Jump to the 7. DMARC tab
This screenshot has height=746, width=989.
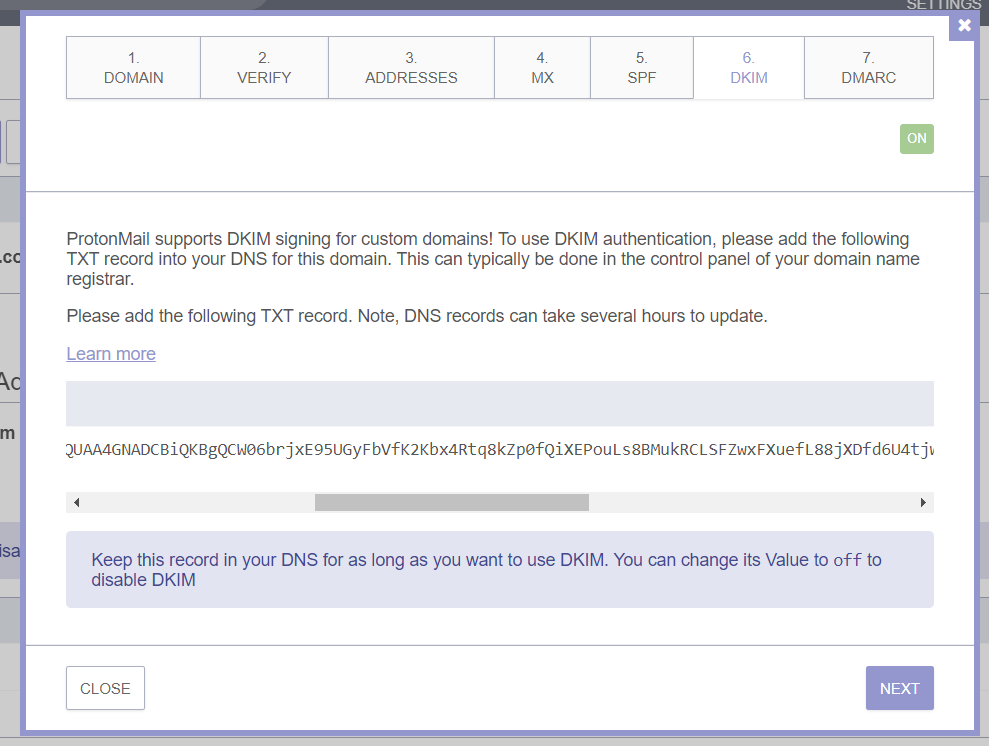pos(869,67)
